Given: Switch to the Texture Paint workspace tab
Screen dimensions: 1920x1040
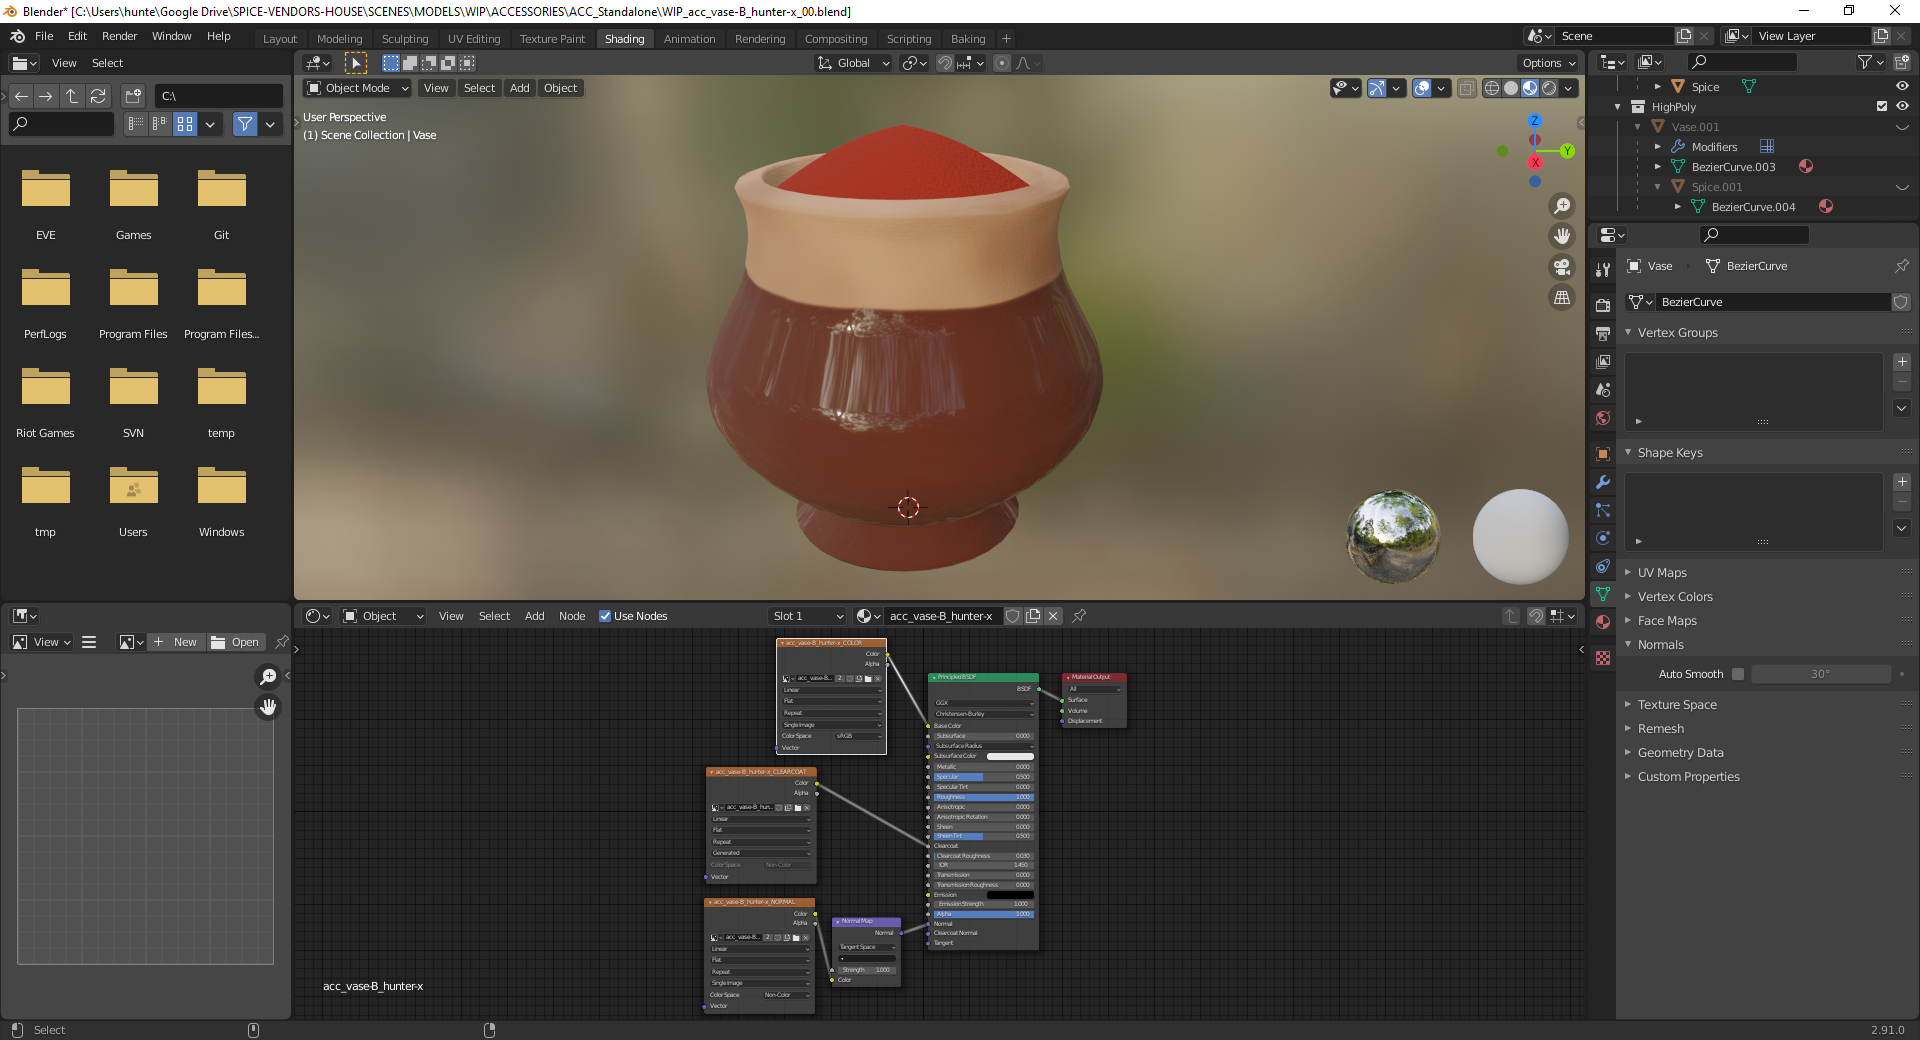Looking at the screenshot, I should coord(552,39).
